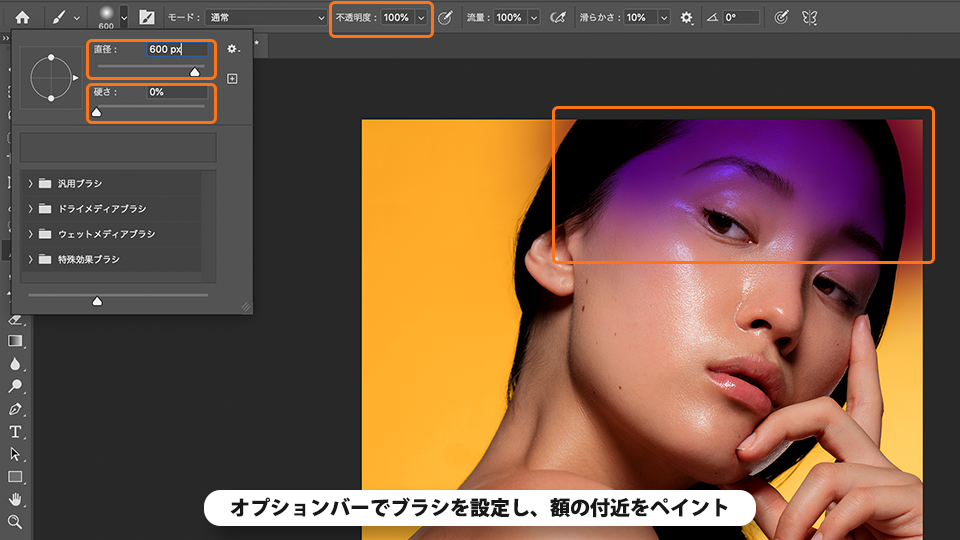The image size is (960, 540).
Task: Toggle pressure control for opacity
Action: [445, 17]
